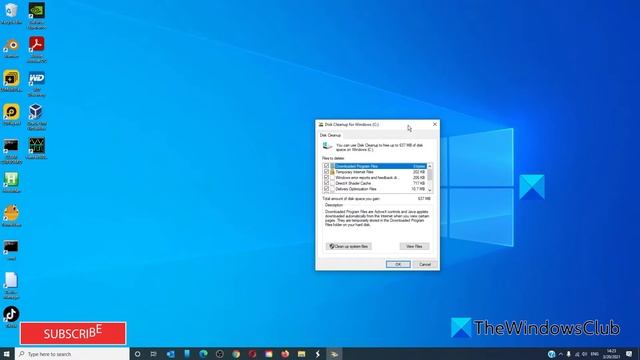Viewport: 640px width, 360px height.
Task: Open Cortana from the taskbar
Action: point(138,354)
